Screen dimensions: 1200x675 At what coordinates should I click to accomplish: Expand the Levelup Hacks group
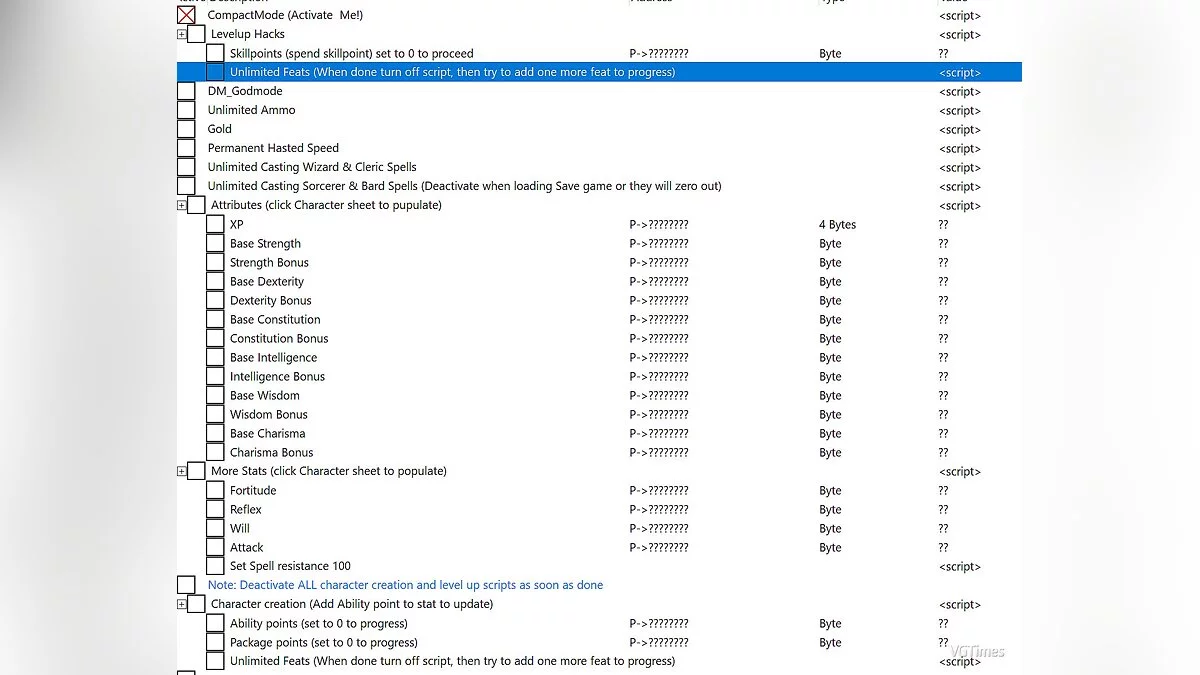(x=182, y=34)
